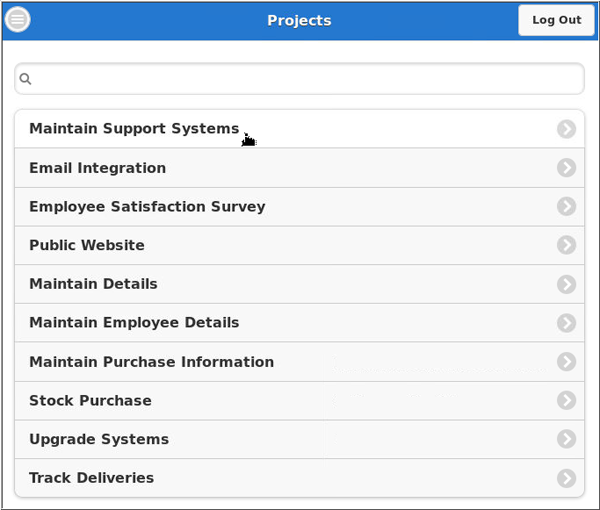
Task: Click arrow icon for Upgrade Systems
Action: pyautogui.click(x=566, y=439)
